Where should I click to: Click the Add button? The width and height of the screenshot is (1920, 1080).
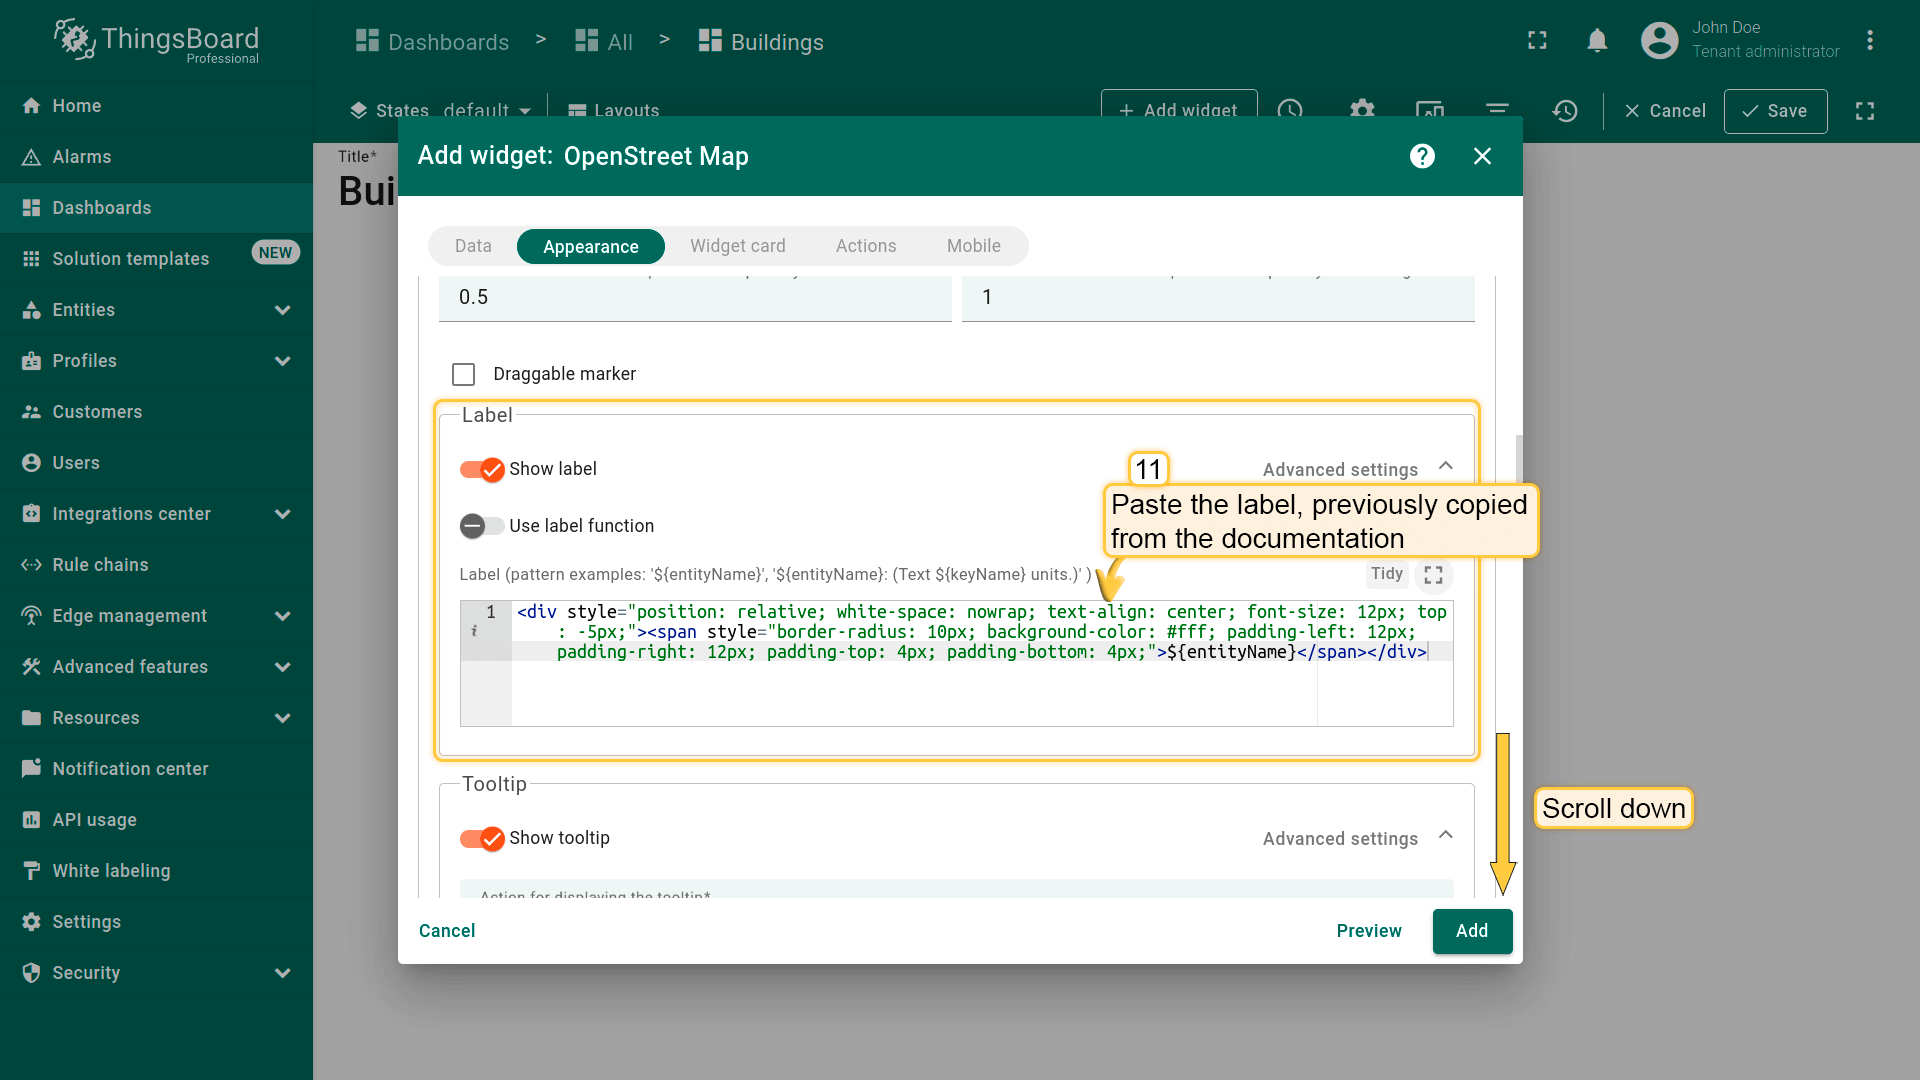pyautogui.click(x=1471, y=931)
